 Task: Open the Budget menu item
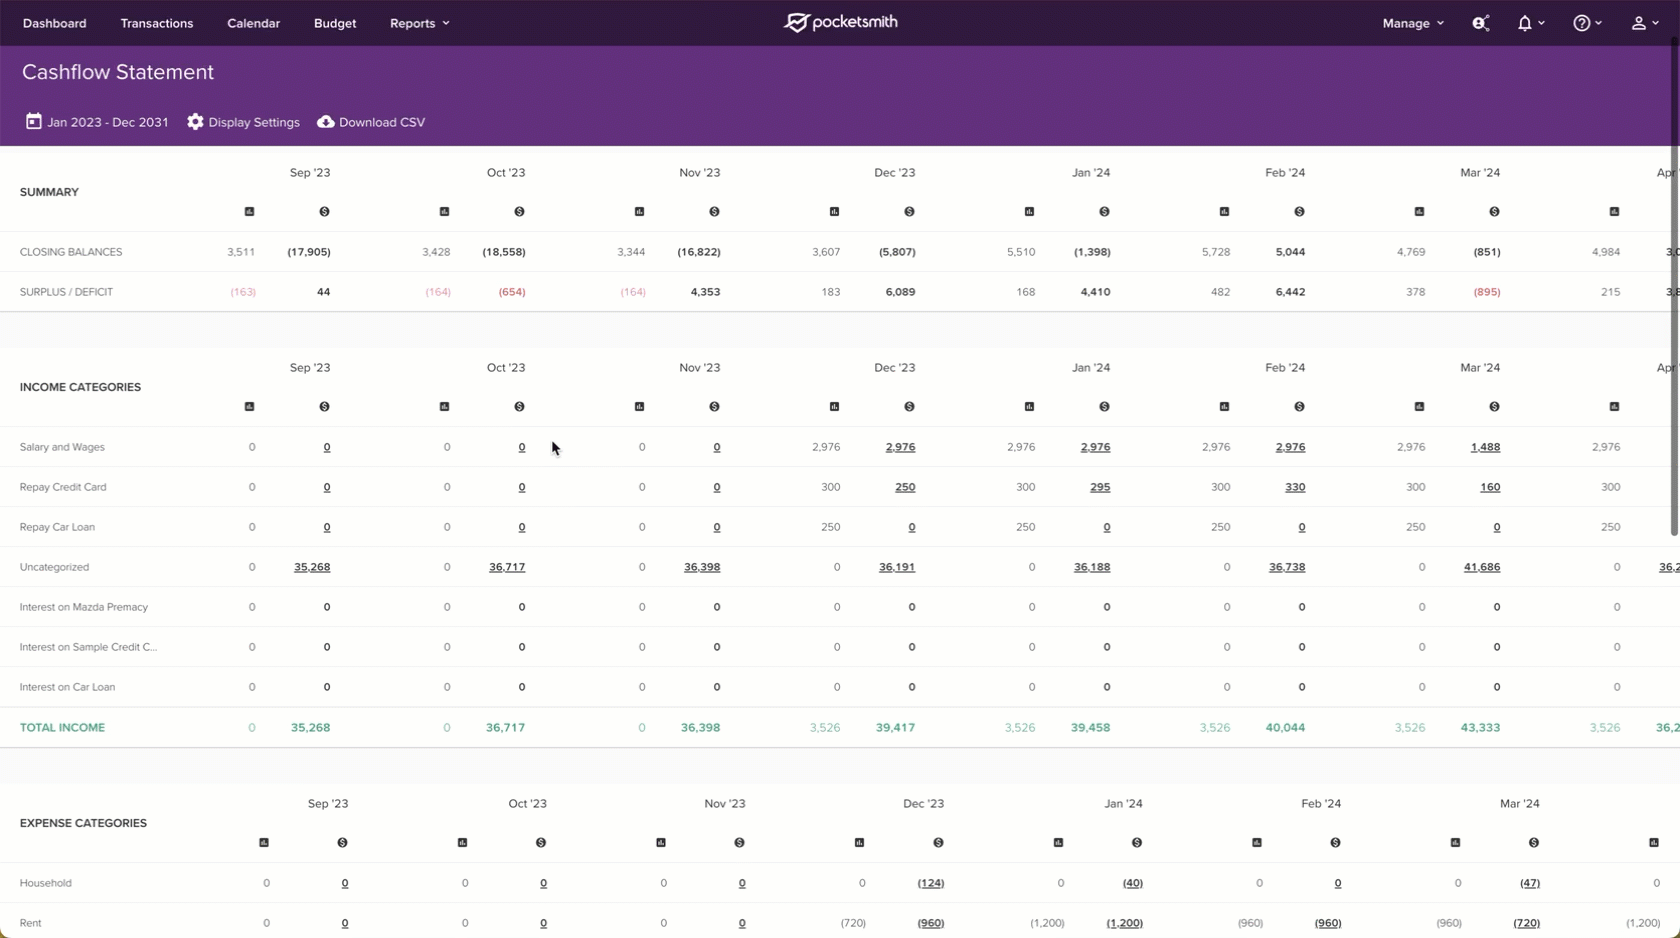tap(335, 23)
